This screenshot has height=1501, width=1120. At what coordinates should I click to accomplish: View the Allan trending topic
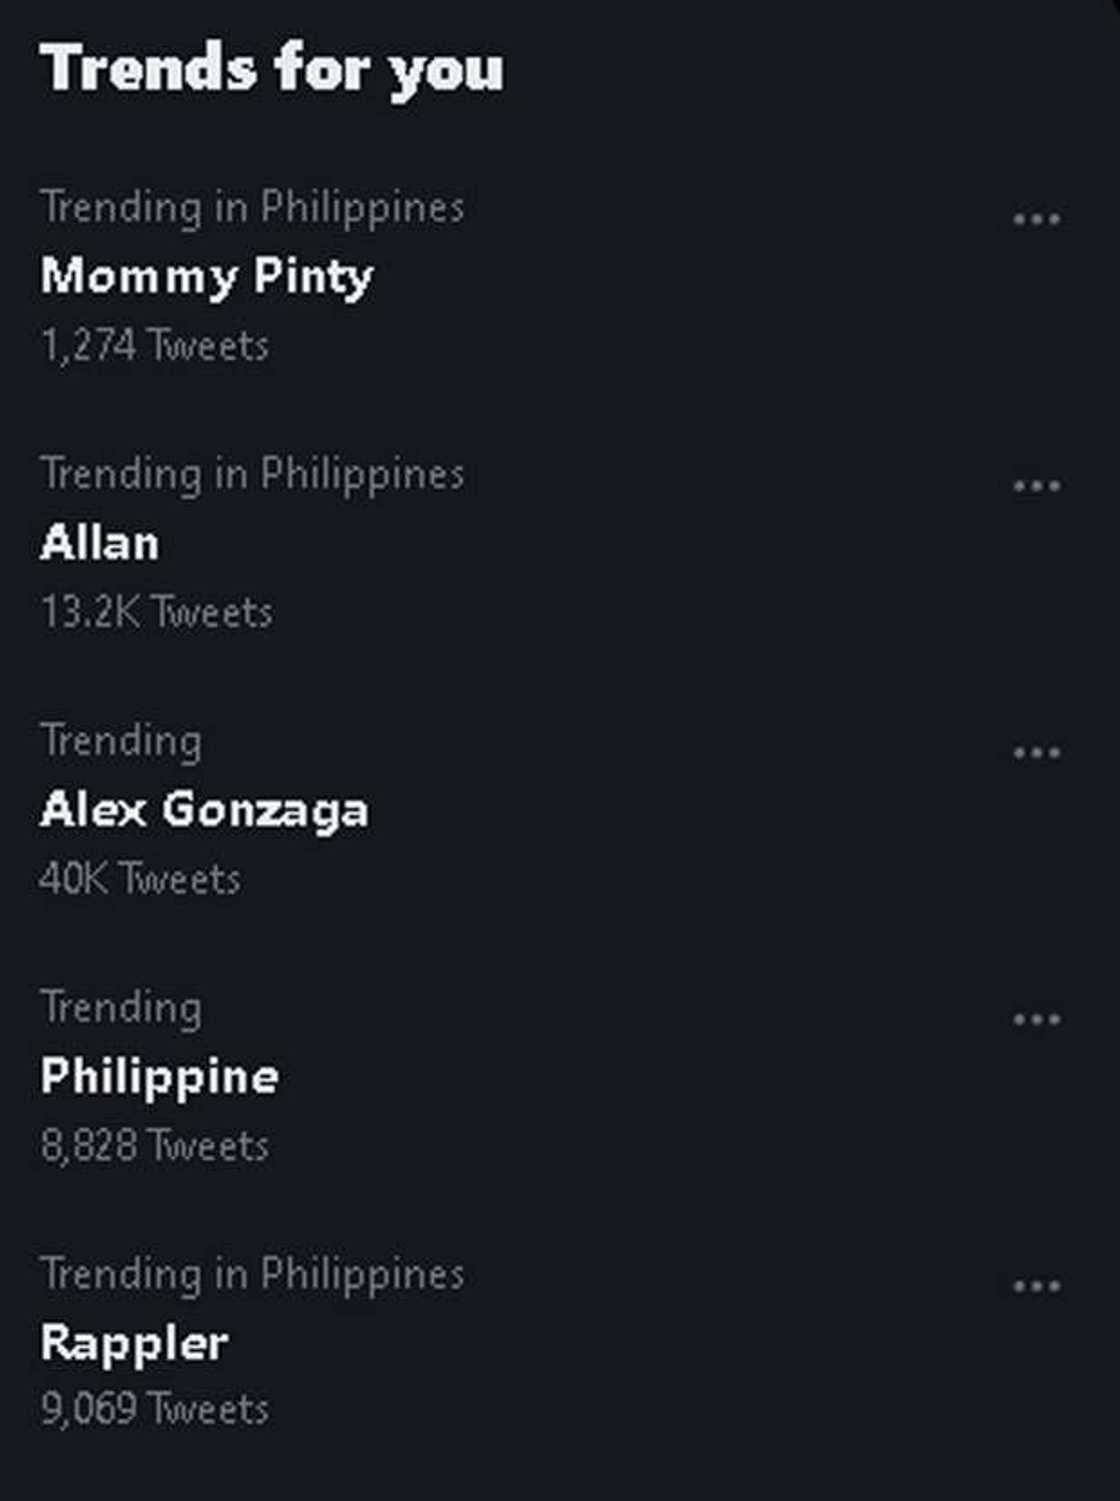coord(99,543)
